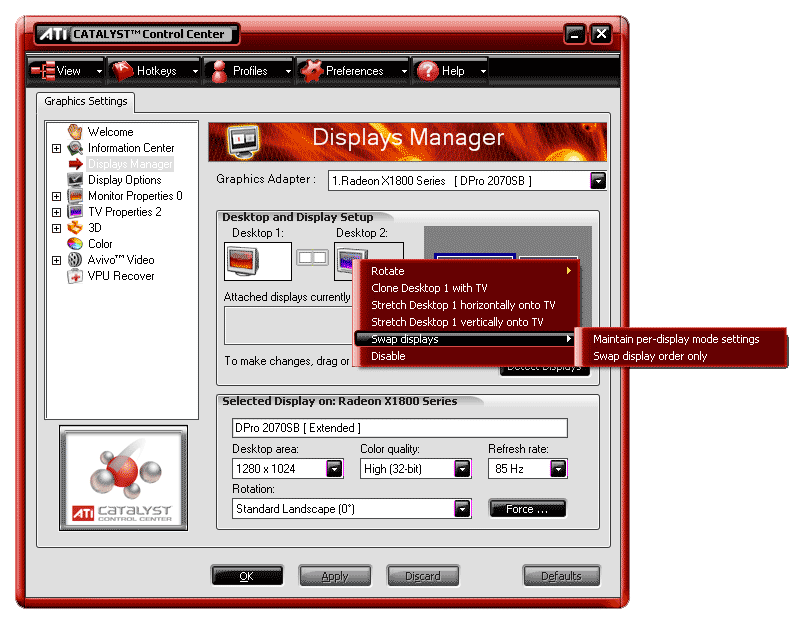
Task: Click the Monitor Properties 0 icon
Action: (75, 196)
